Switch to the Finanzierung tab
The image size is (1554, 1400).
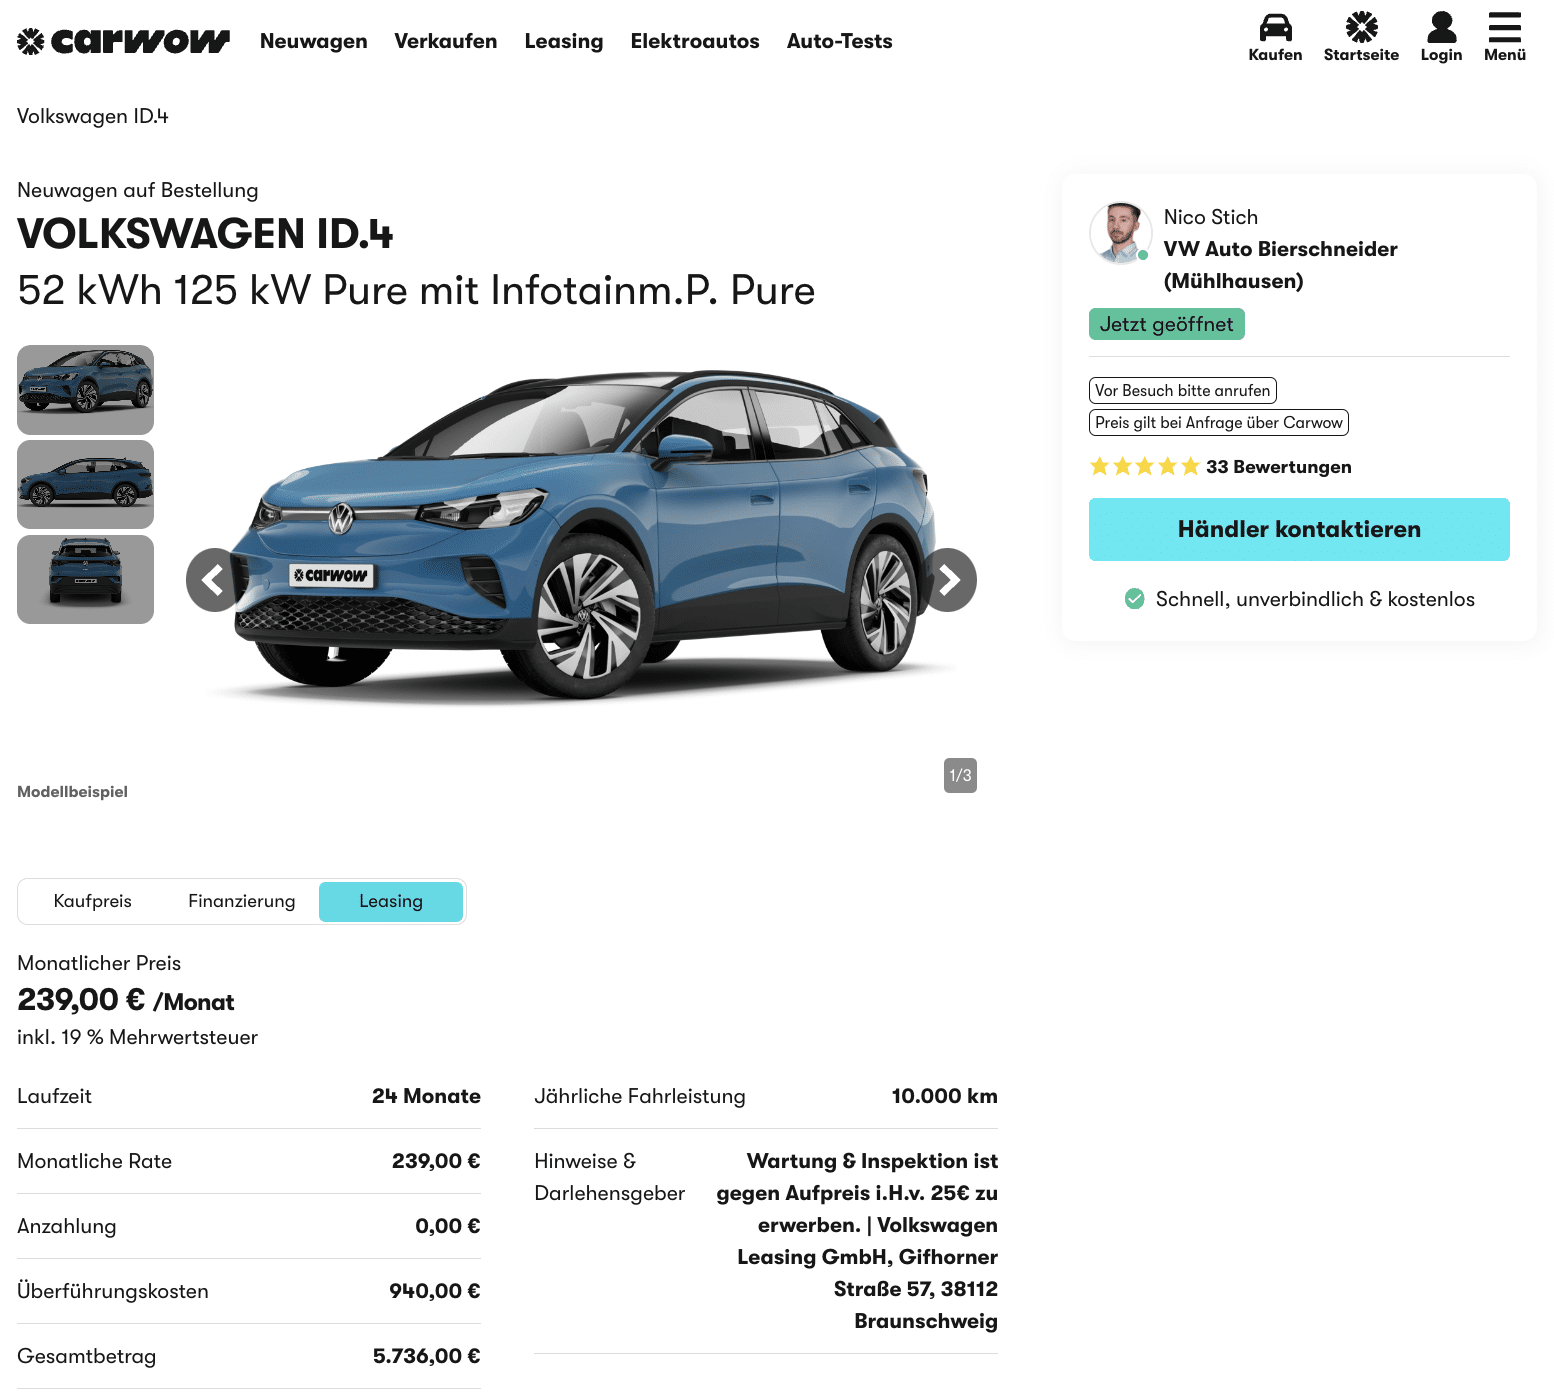pos(242,901)
